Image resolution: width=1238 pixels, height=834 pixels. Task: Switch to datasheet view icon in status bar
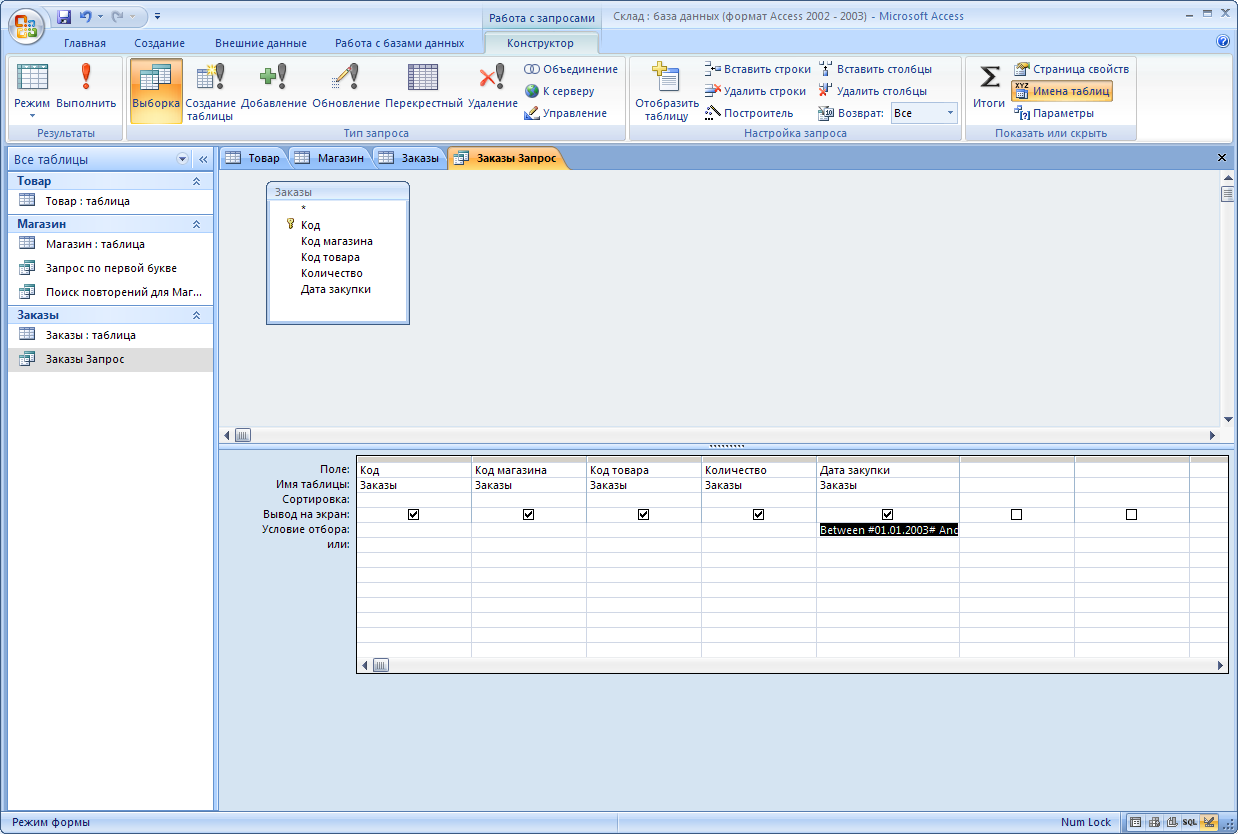(x=1136, y=822)
